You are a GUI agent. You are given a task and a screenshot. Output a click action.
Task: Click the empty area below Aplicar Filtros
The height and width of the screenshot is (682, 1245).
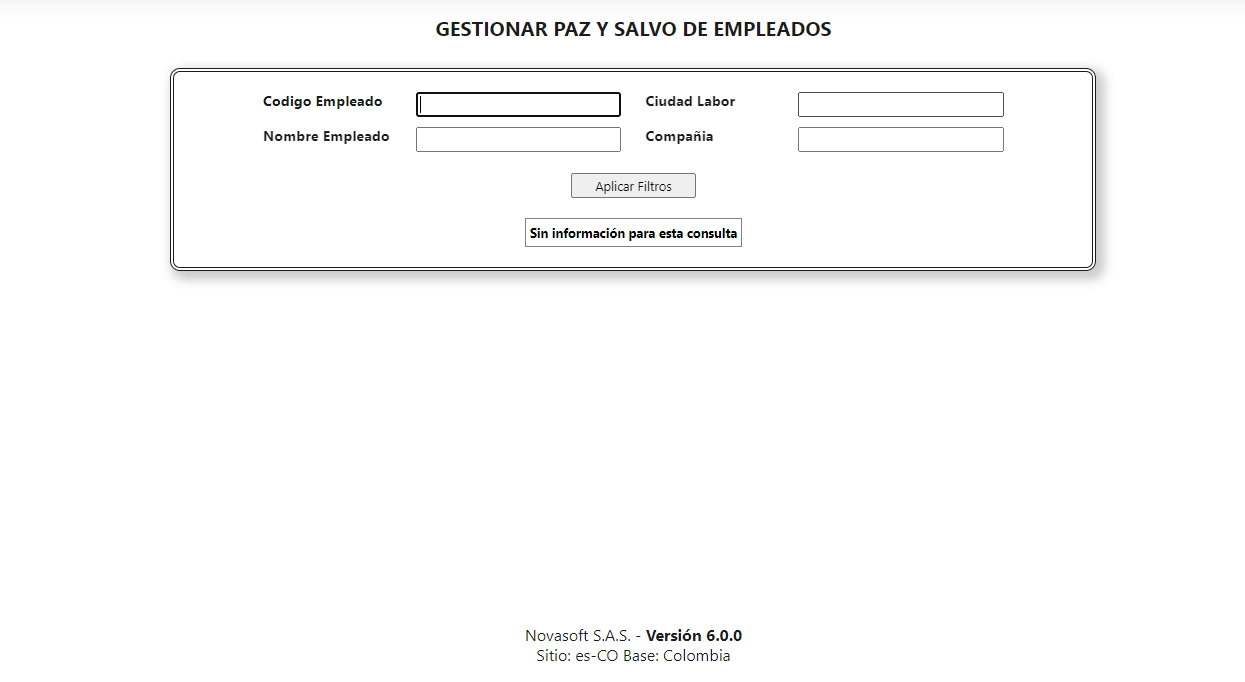(x=633, y=208)
